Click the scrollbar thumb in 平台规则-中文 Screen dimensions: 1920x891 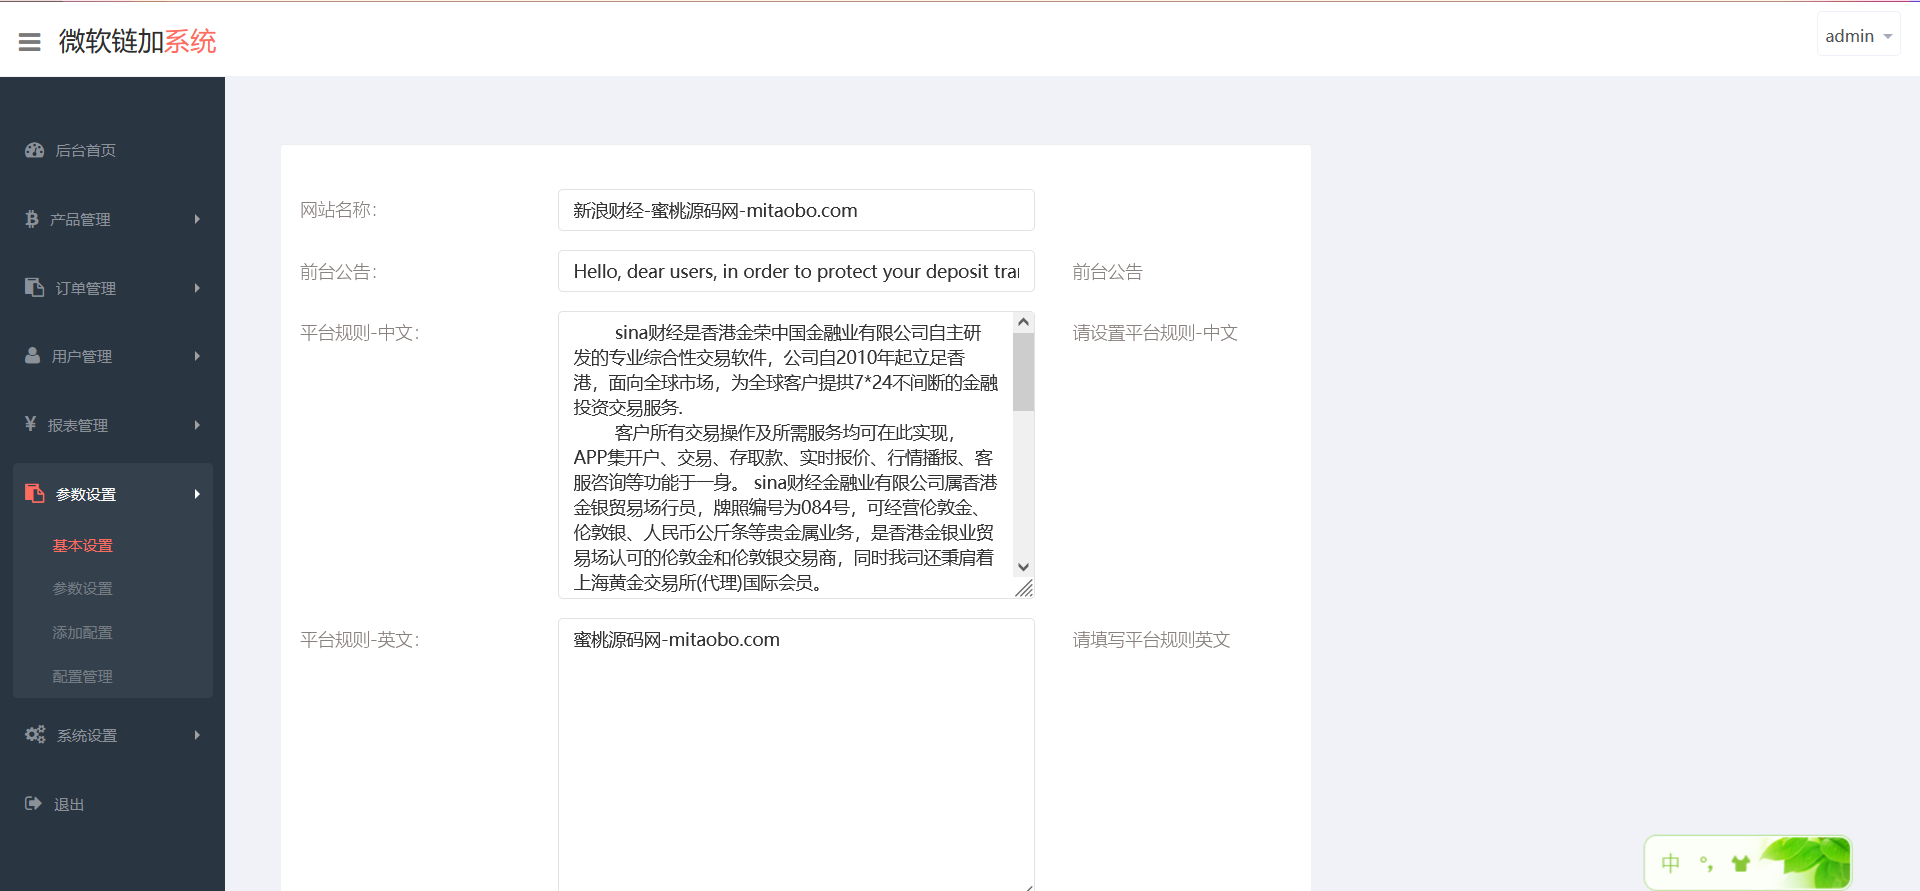pyautogui.click(x=1023, y=372)
